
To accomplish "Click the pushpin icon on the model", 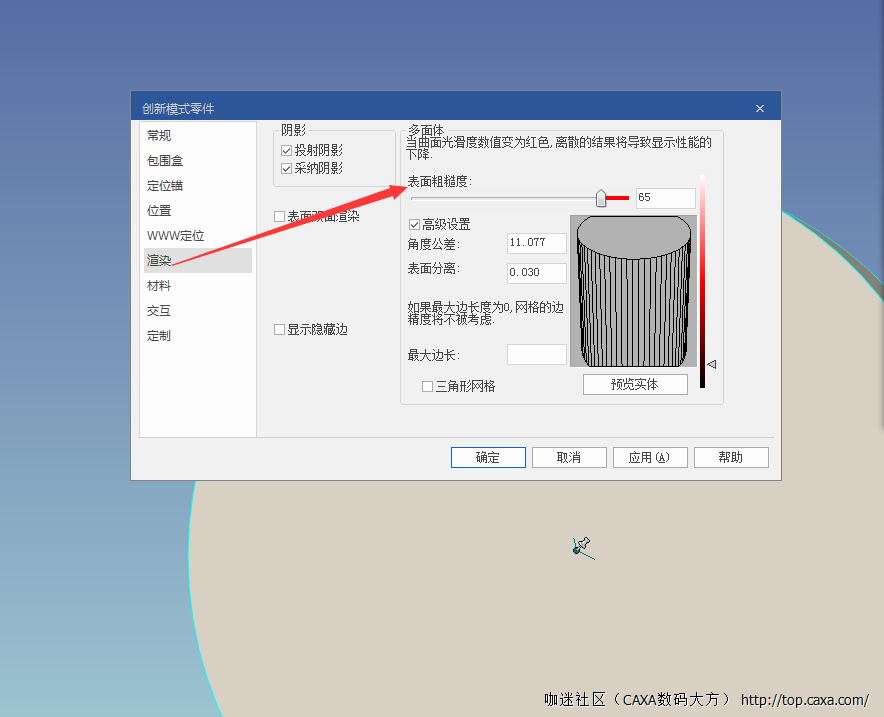I will pos(580,546).
